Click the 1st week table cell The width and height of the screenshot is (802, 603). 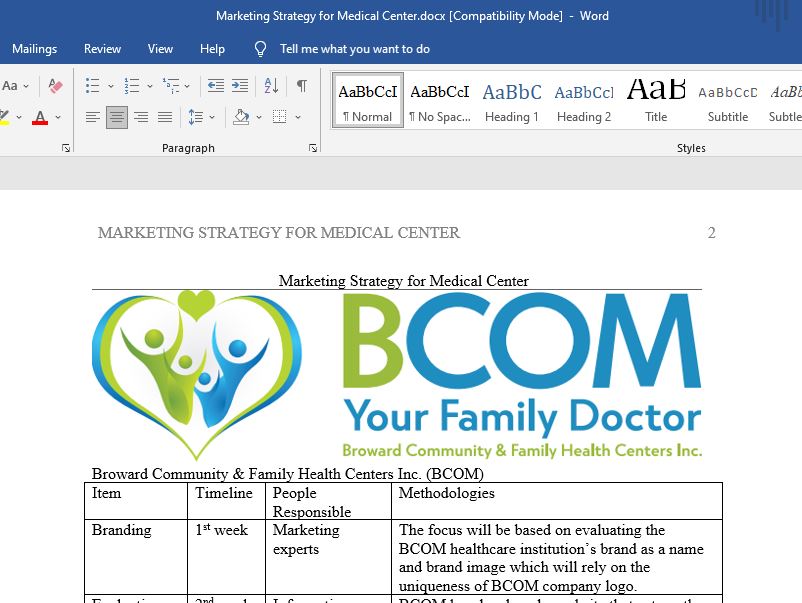227,557
